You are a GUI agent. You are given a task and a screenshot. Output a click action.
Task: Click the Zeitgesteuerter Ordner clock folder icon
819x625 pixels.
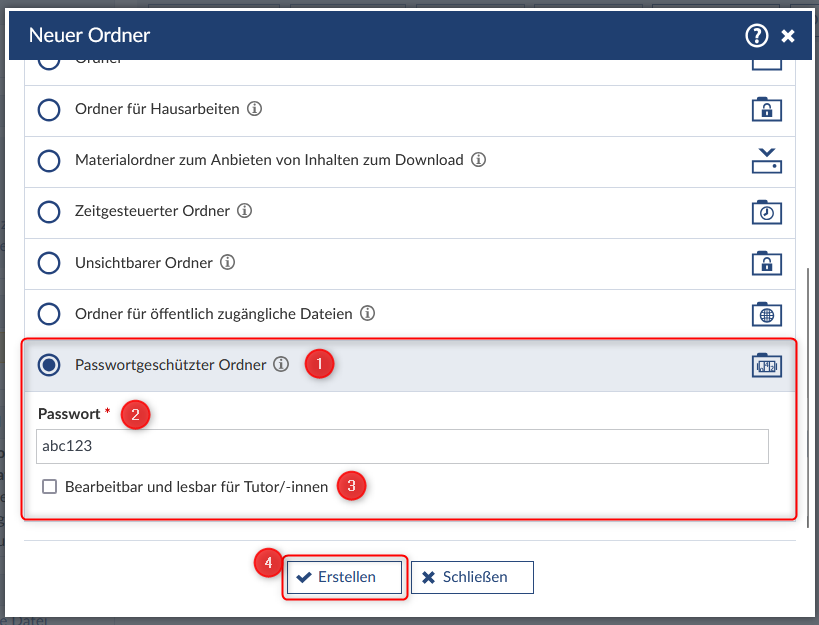(x=766, y=211)
